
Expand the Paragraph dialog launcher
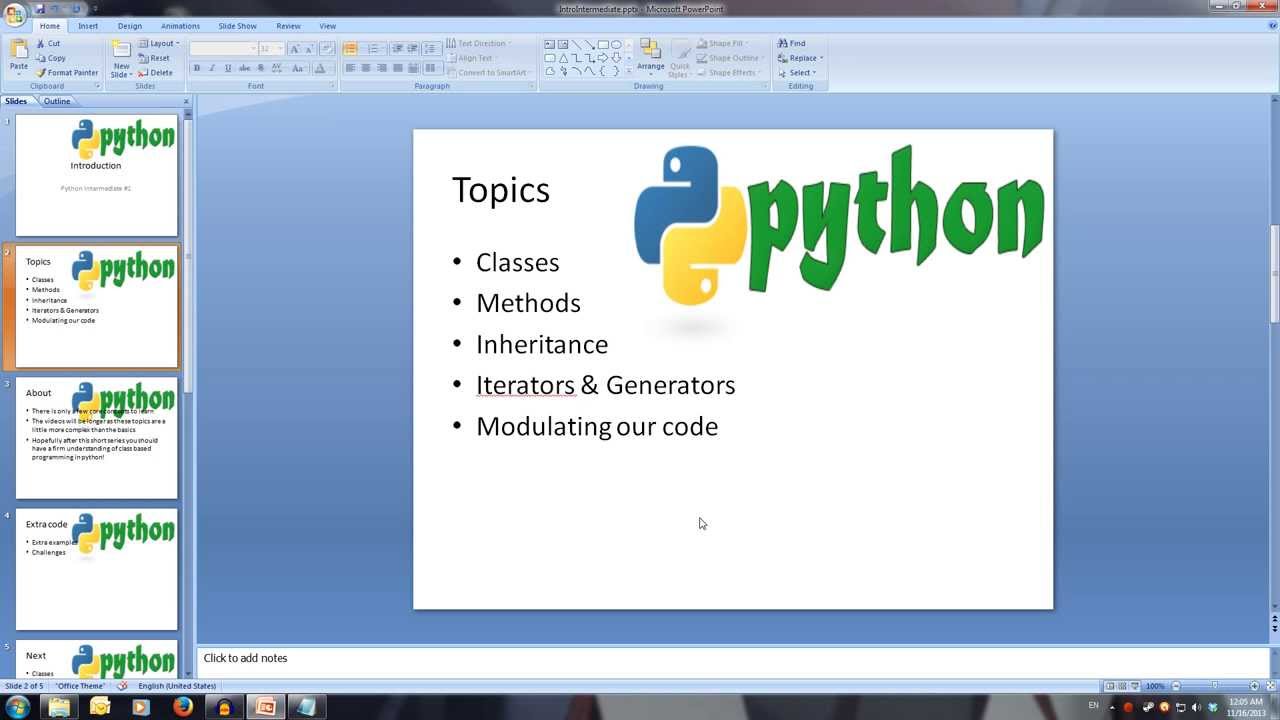point(532,86)
